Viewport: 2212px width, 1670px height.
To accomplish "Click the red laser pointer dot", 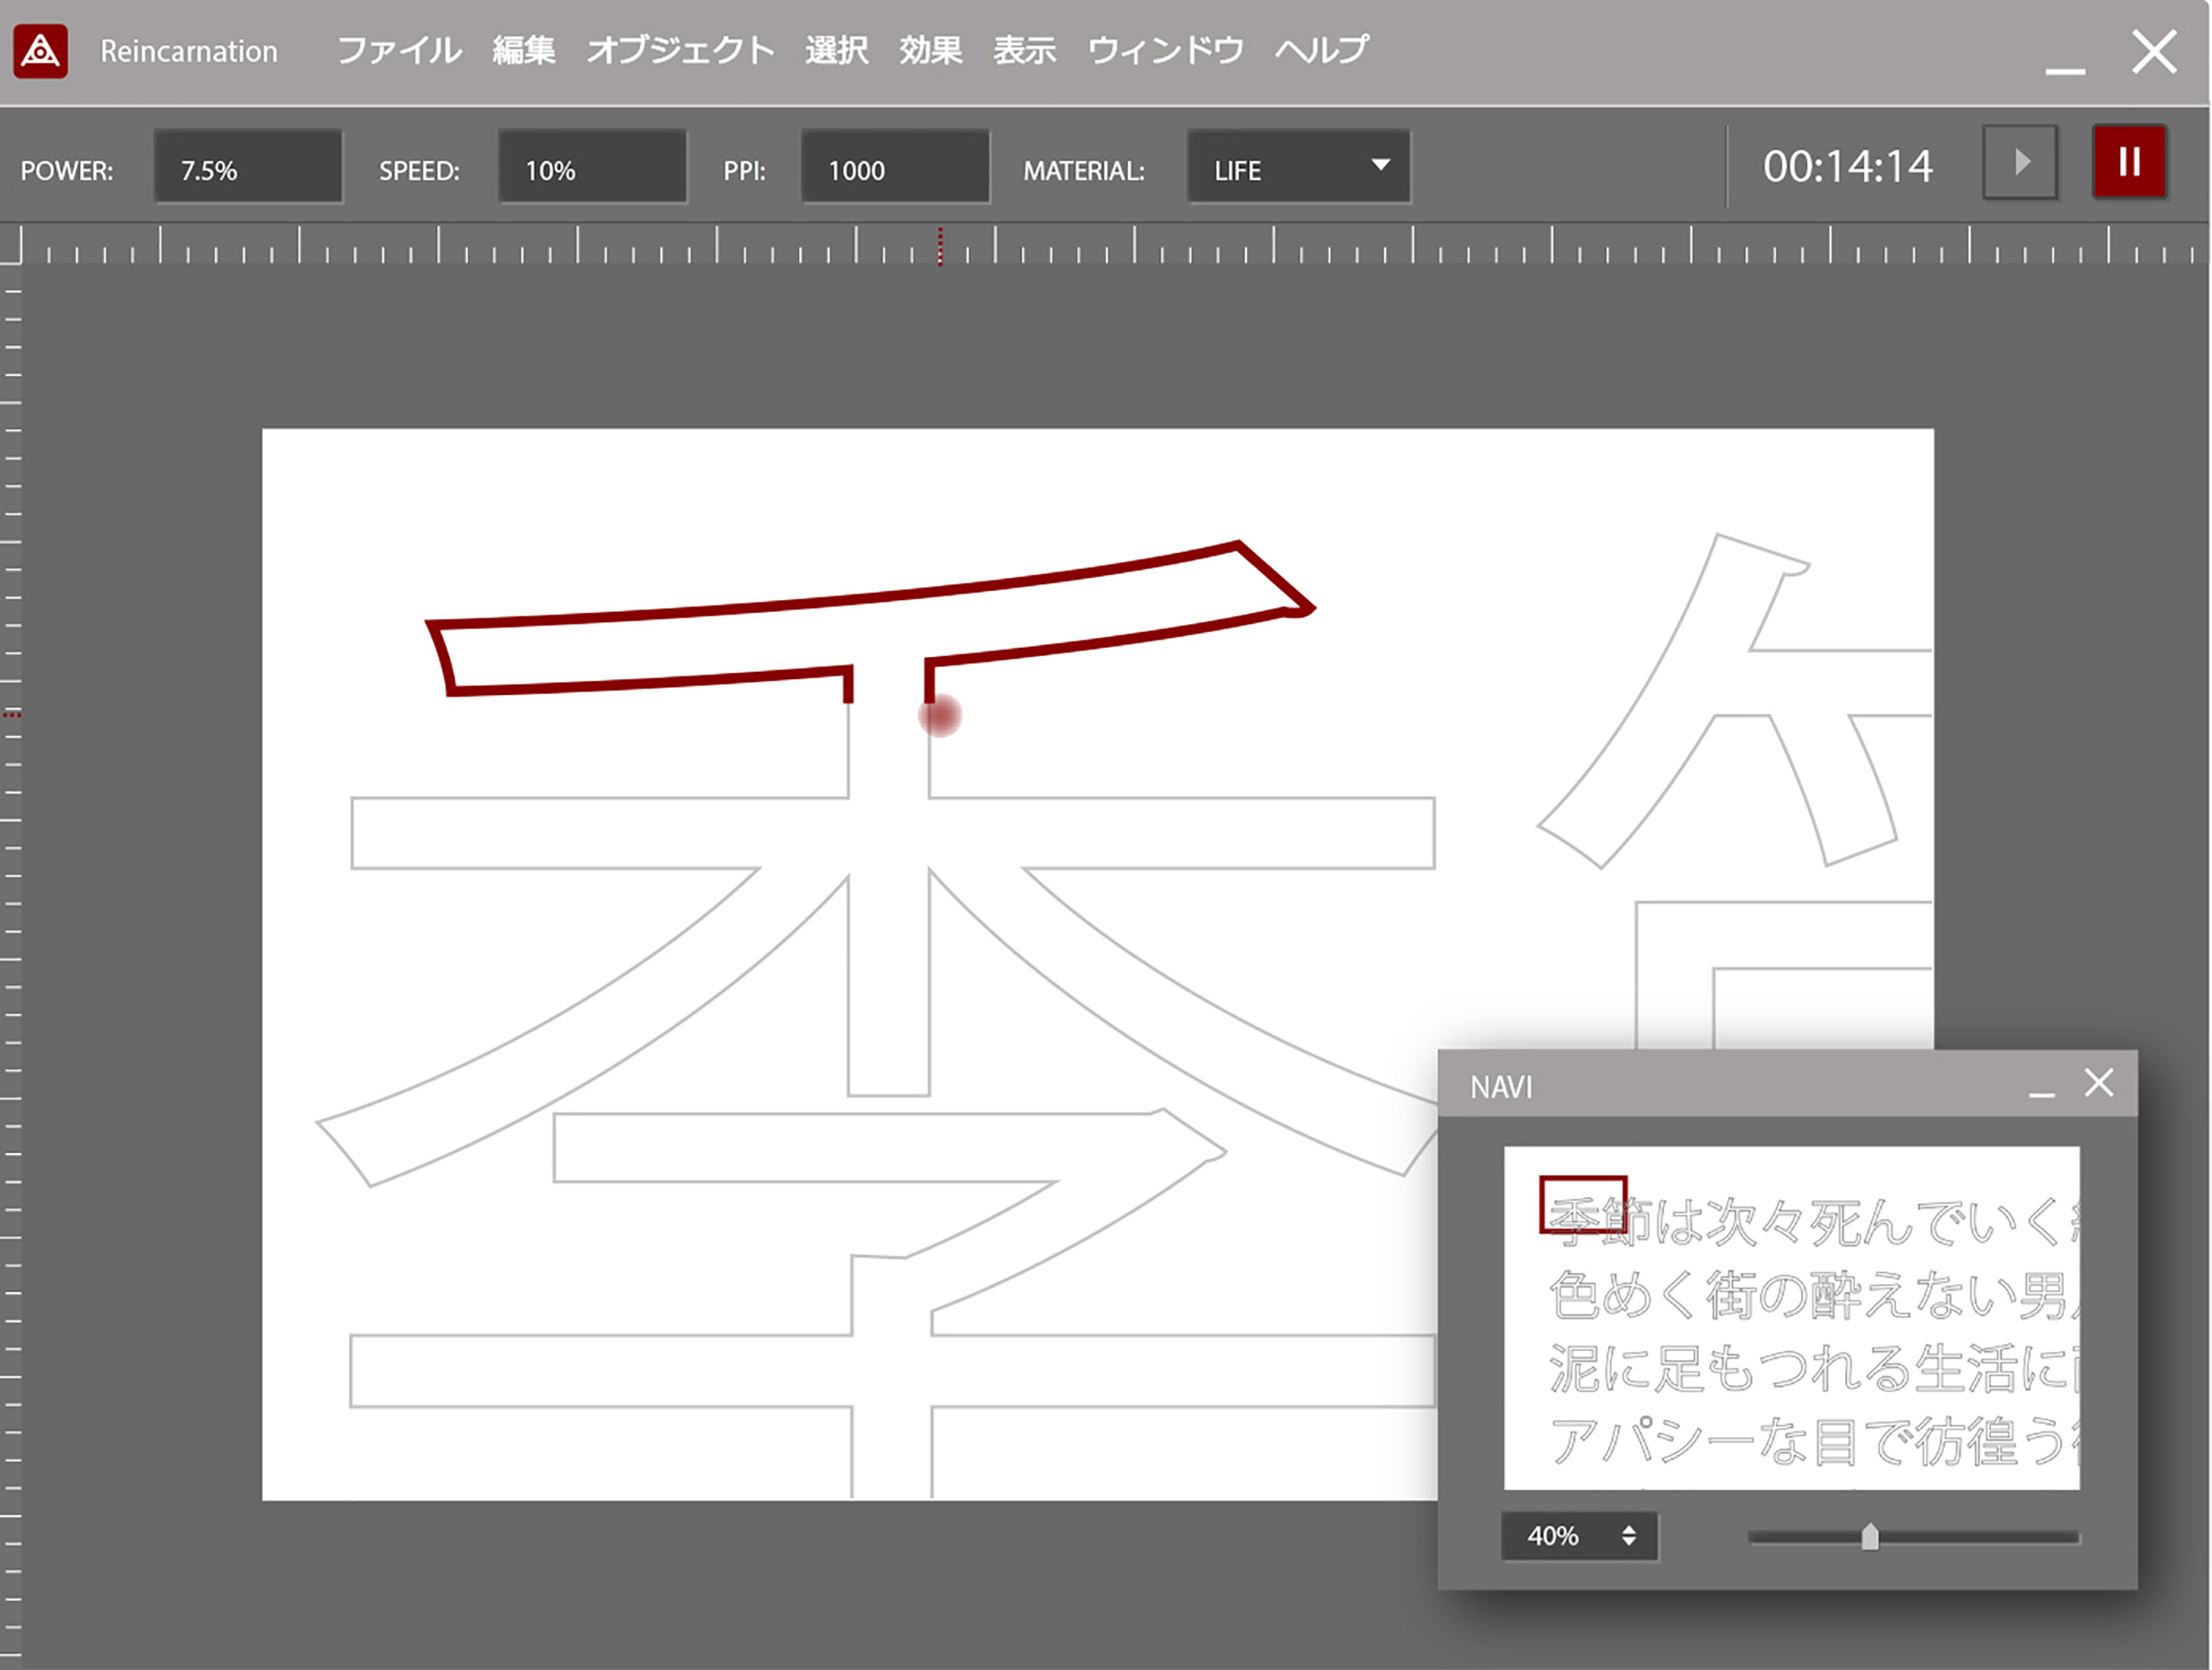I will (x=939, y=716).
